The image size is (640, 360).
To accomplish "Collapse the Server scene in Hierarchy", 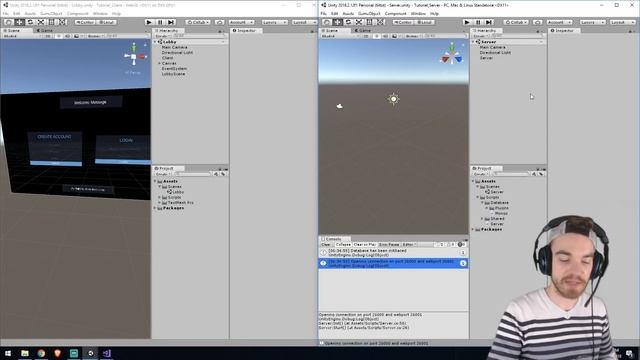I will coord(473,42).
